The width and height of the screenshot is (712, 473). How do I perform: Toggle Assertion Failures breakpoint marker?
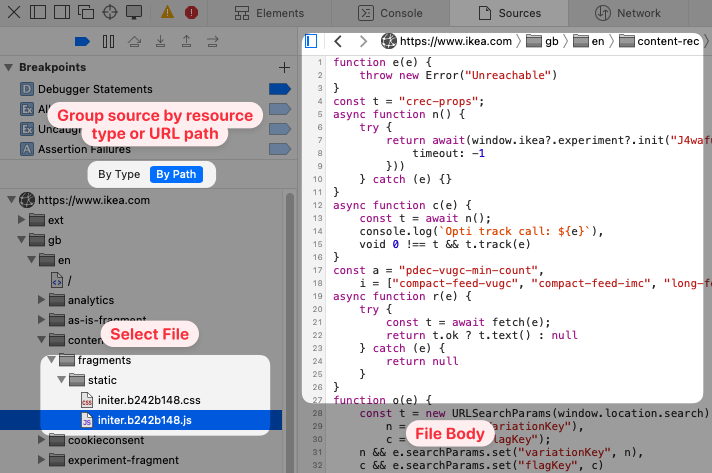click(x=280, y=149)
